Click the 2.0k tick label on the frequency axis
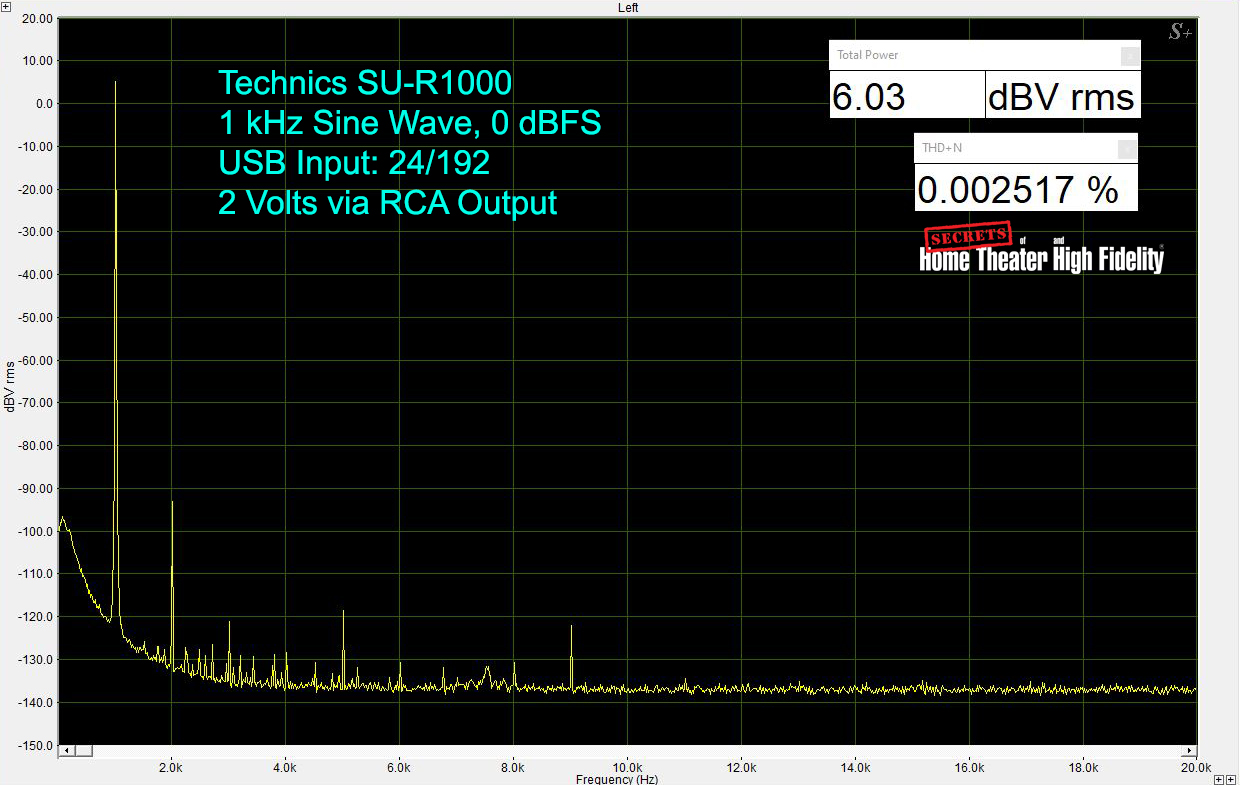Image resolution: width=1240 pixels, height=785 pixels. click(171, 767)
